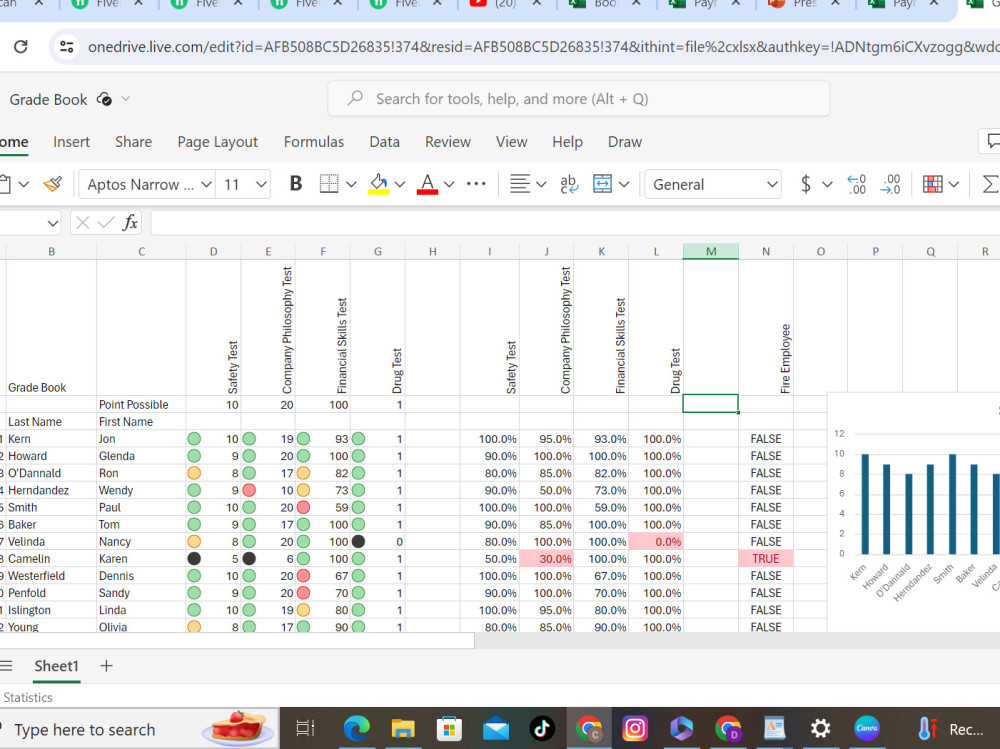Open Conditional Formatting icon

tap(932, 184)
